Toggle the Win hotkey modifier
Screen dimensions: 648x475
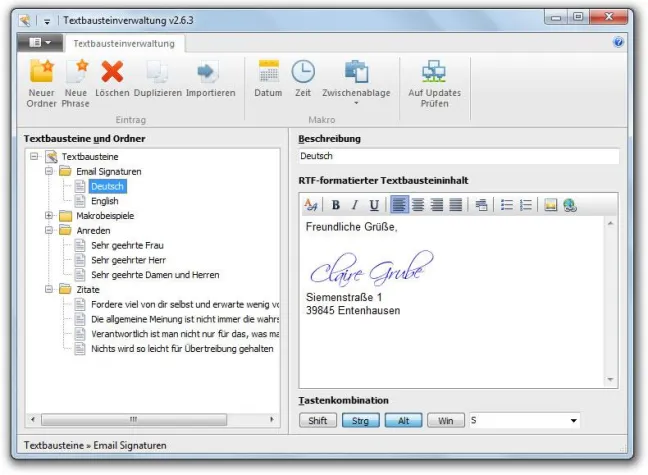click(x=446, y=420)
